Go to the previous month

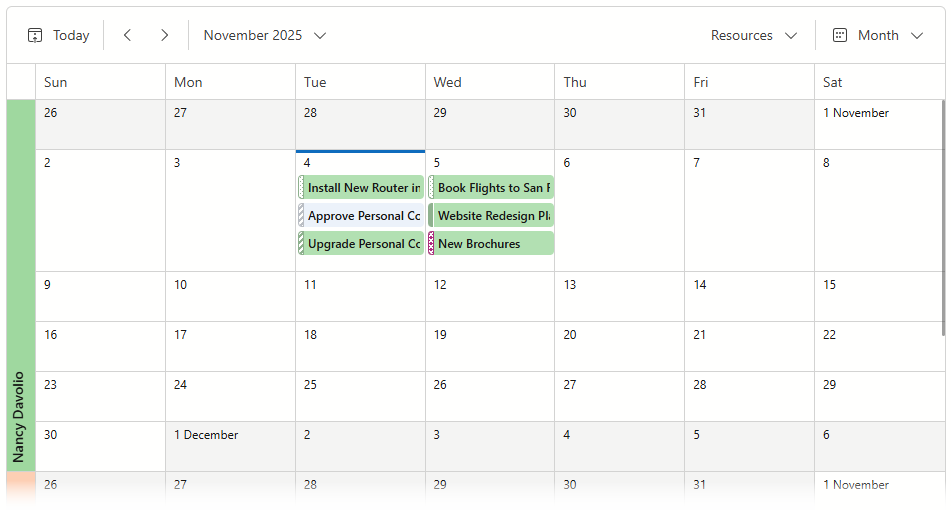coord(127,35)
